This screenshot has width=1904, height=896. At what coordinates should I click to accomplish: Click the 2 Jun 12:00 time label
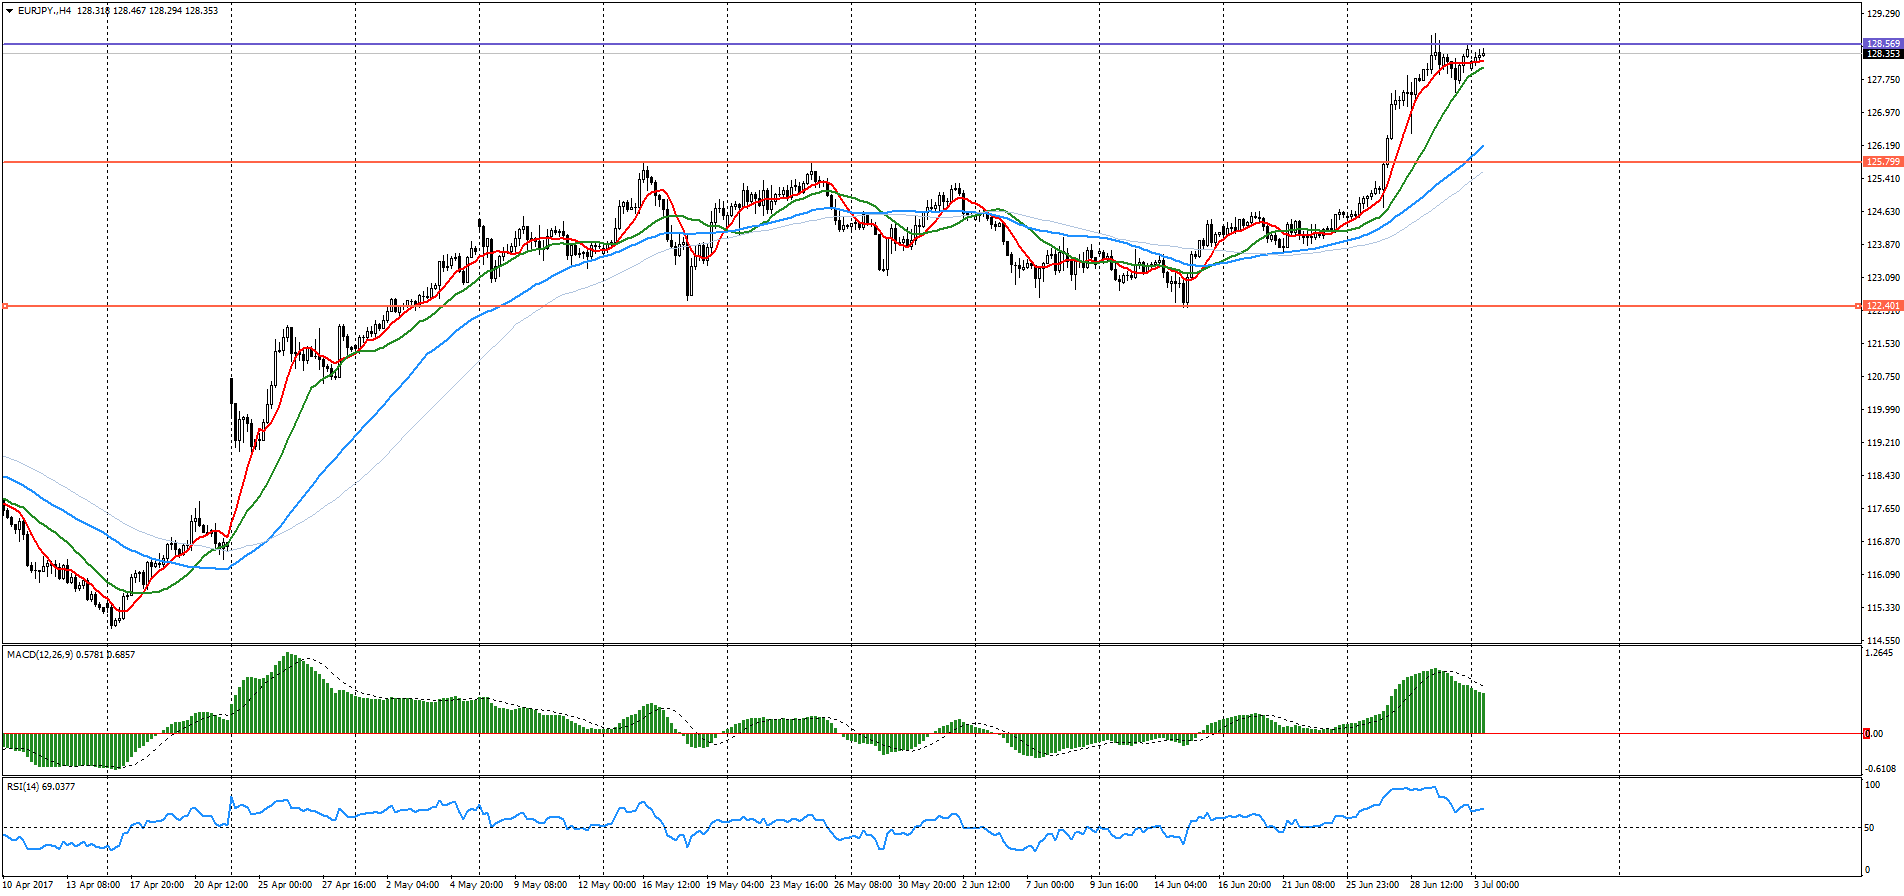coord(986,885)
